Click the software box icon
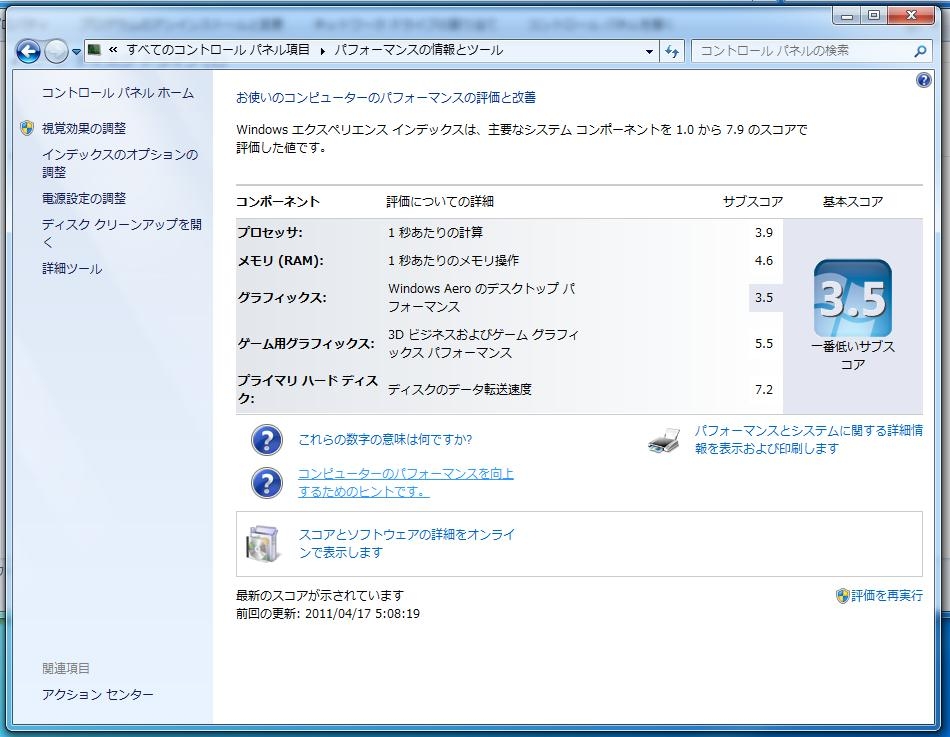The width and height of the screenshot is (950, 737). [264, 543]
